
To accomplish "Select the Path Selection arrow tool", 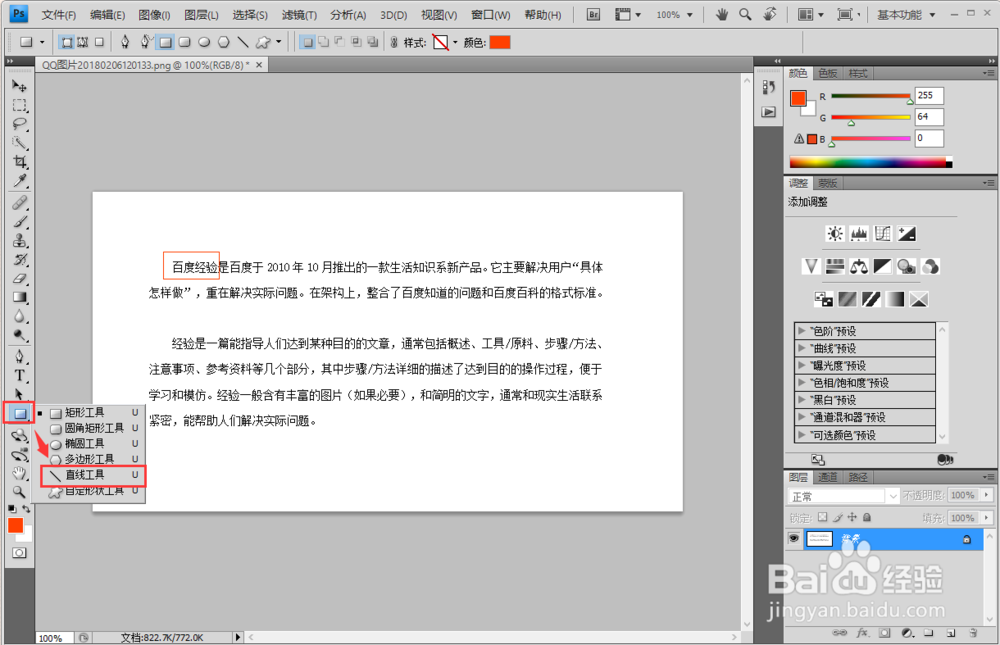I will point(19,394).
